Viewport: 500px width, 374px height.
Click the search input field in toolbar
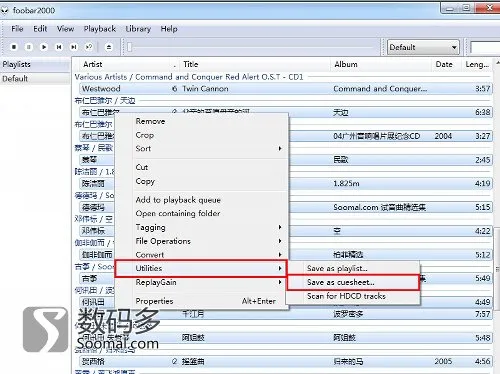click(x=485, y=47)
